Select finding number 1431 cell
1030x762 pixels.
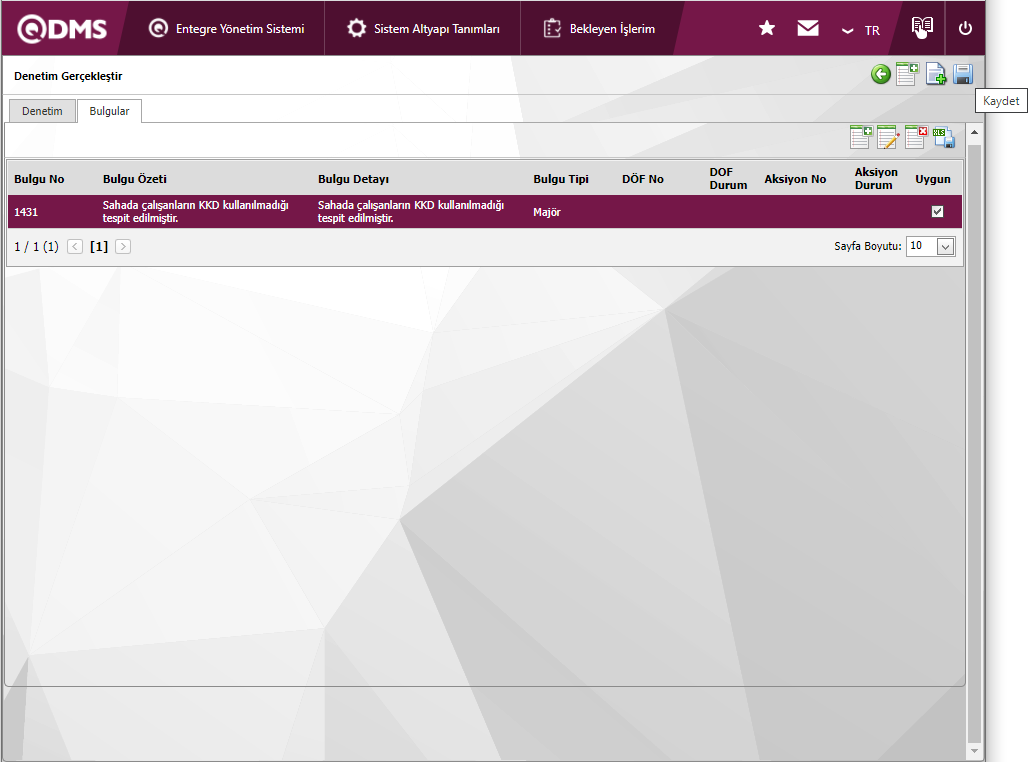[x=26, y=212]
